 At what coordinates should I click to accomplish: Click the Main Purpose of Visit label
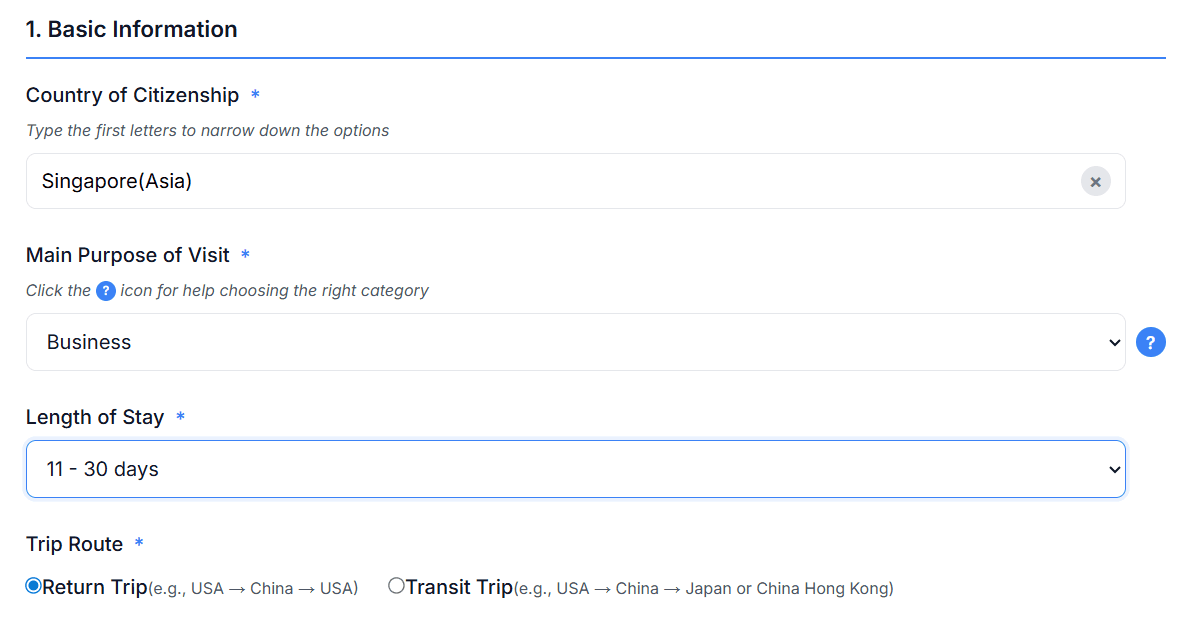coord(128,255)
